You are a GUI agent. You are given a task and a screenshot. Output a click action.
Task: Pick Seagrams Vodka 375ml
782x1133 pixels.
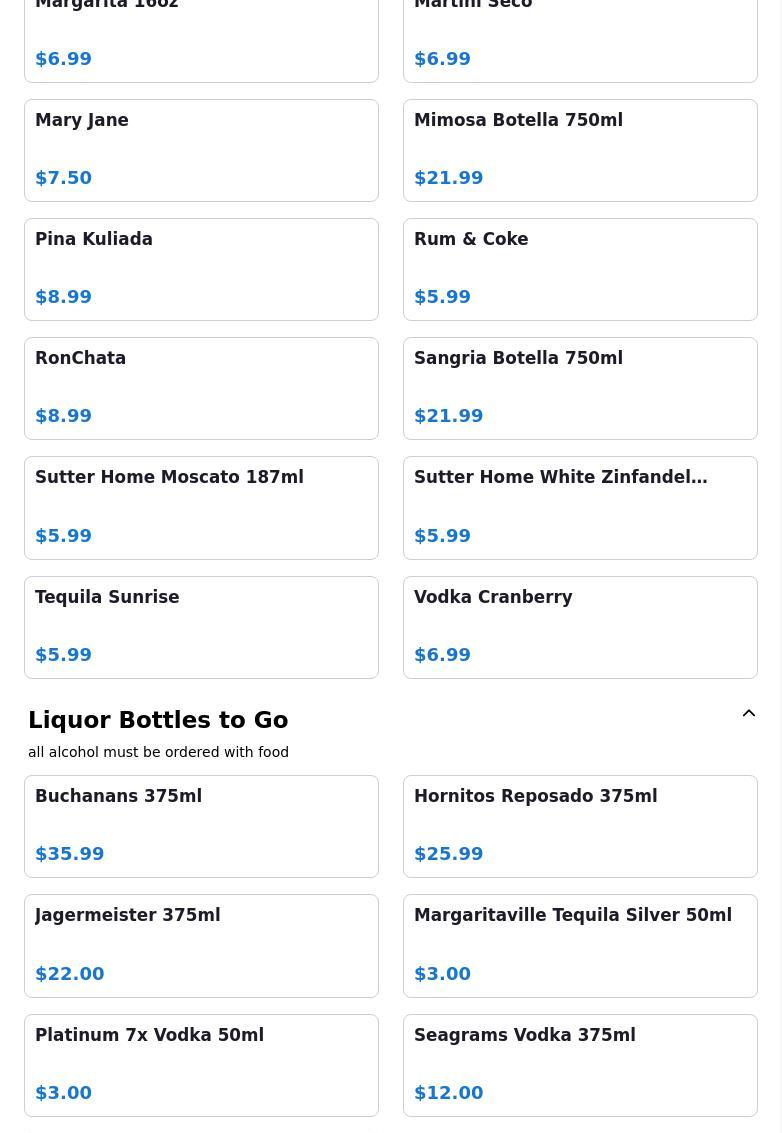580,1065
